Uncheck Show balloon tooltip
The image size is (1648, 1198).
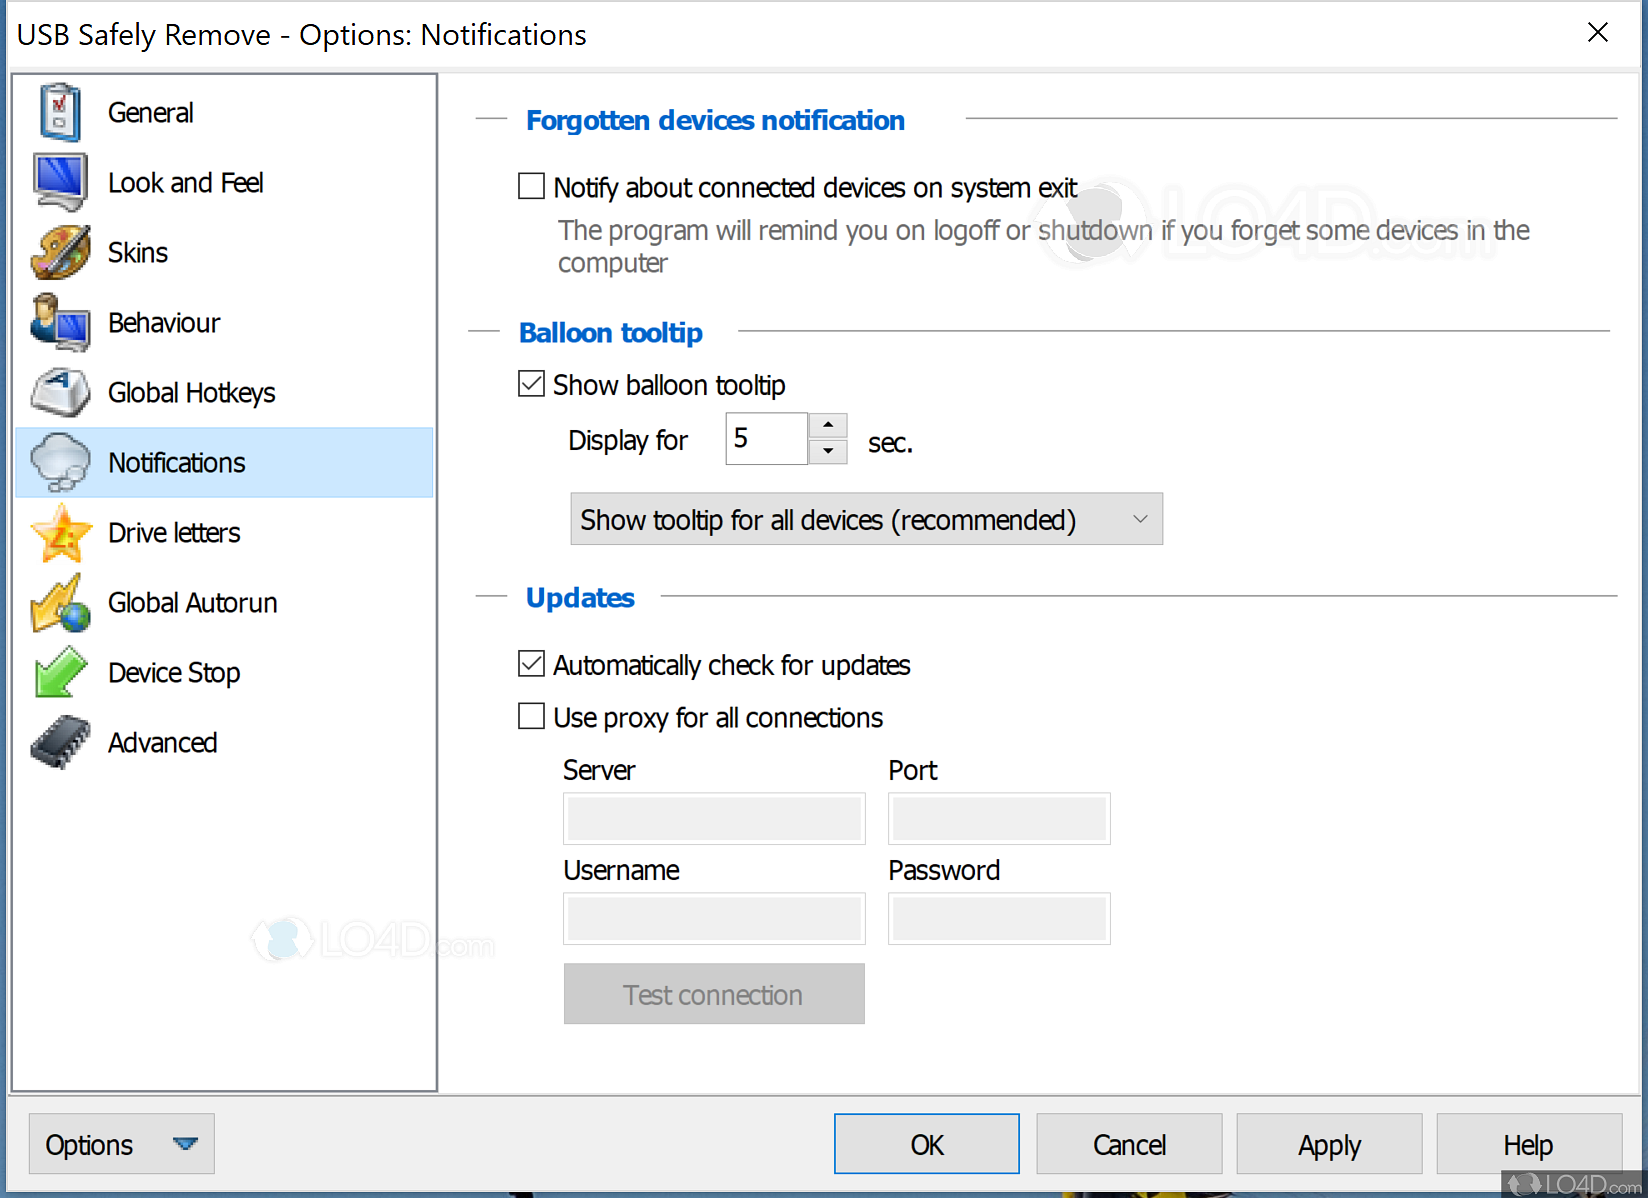point(531,383)
